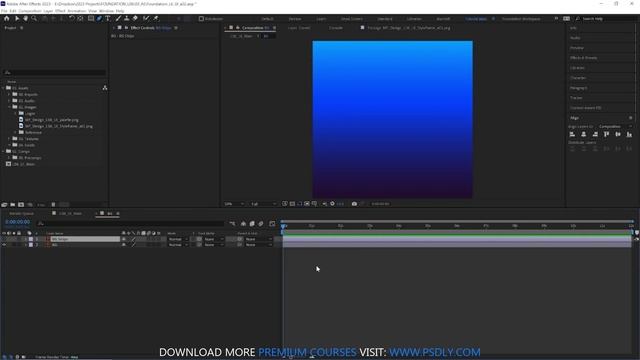Image resolution: width=640 pixels, height=360 pixels.
Task: Hide the BG layer via eye icon
Action: click(4, 245)
